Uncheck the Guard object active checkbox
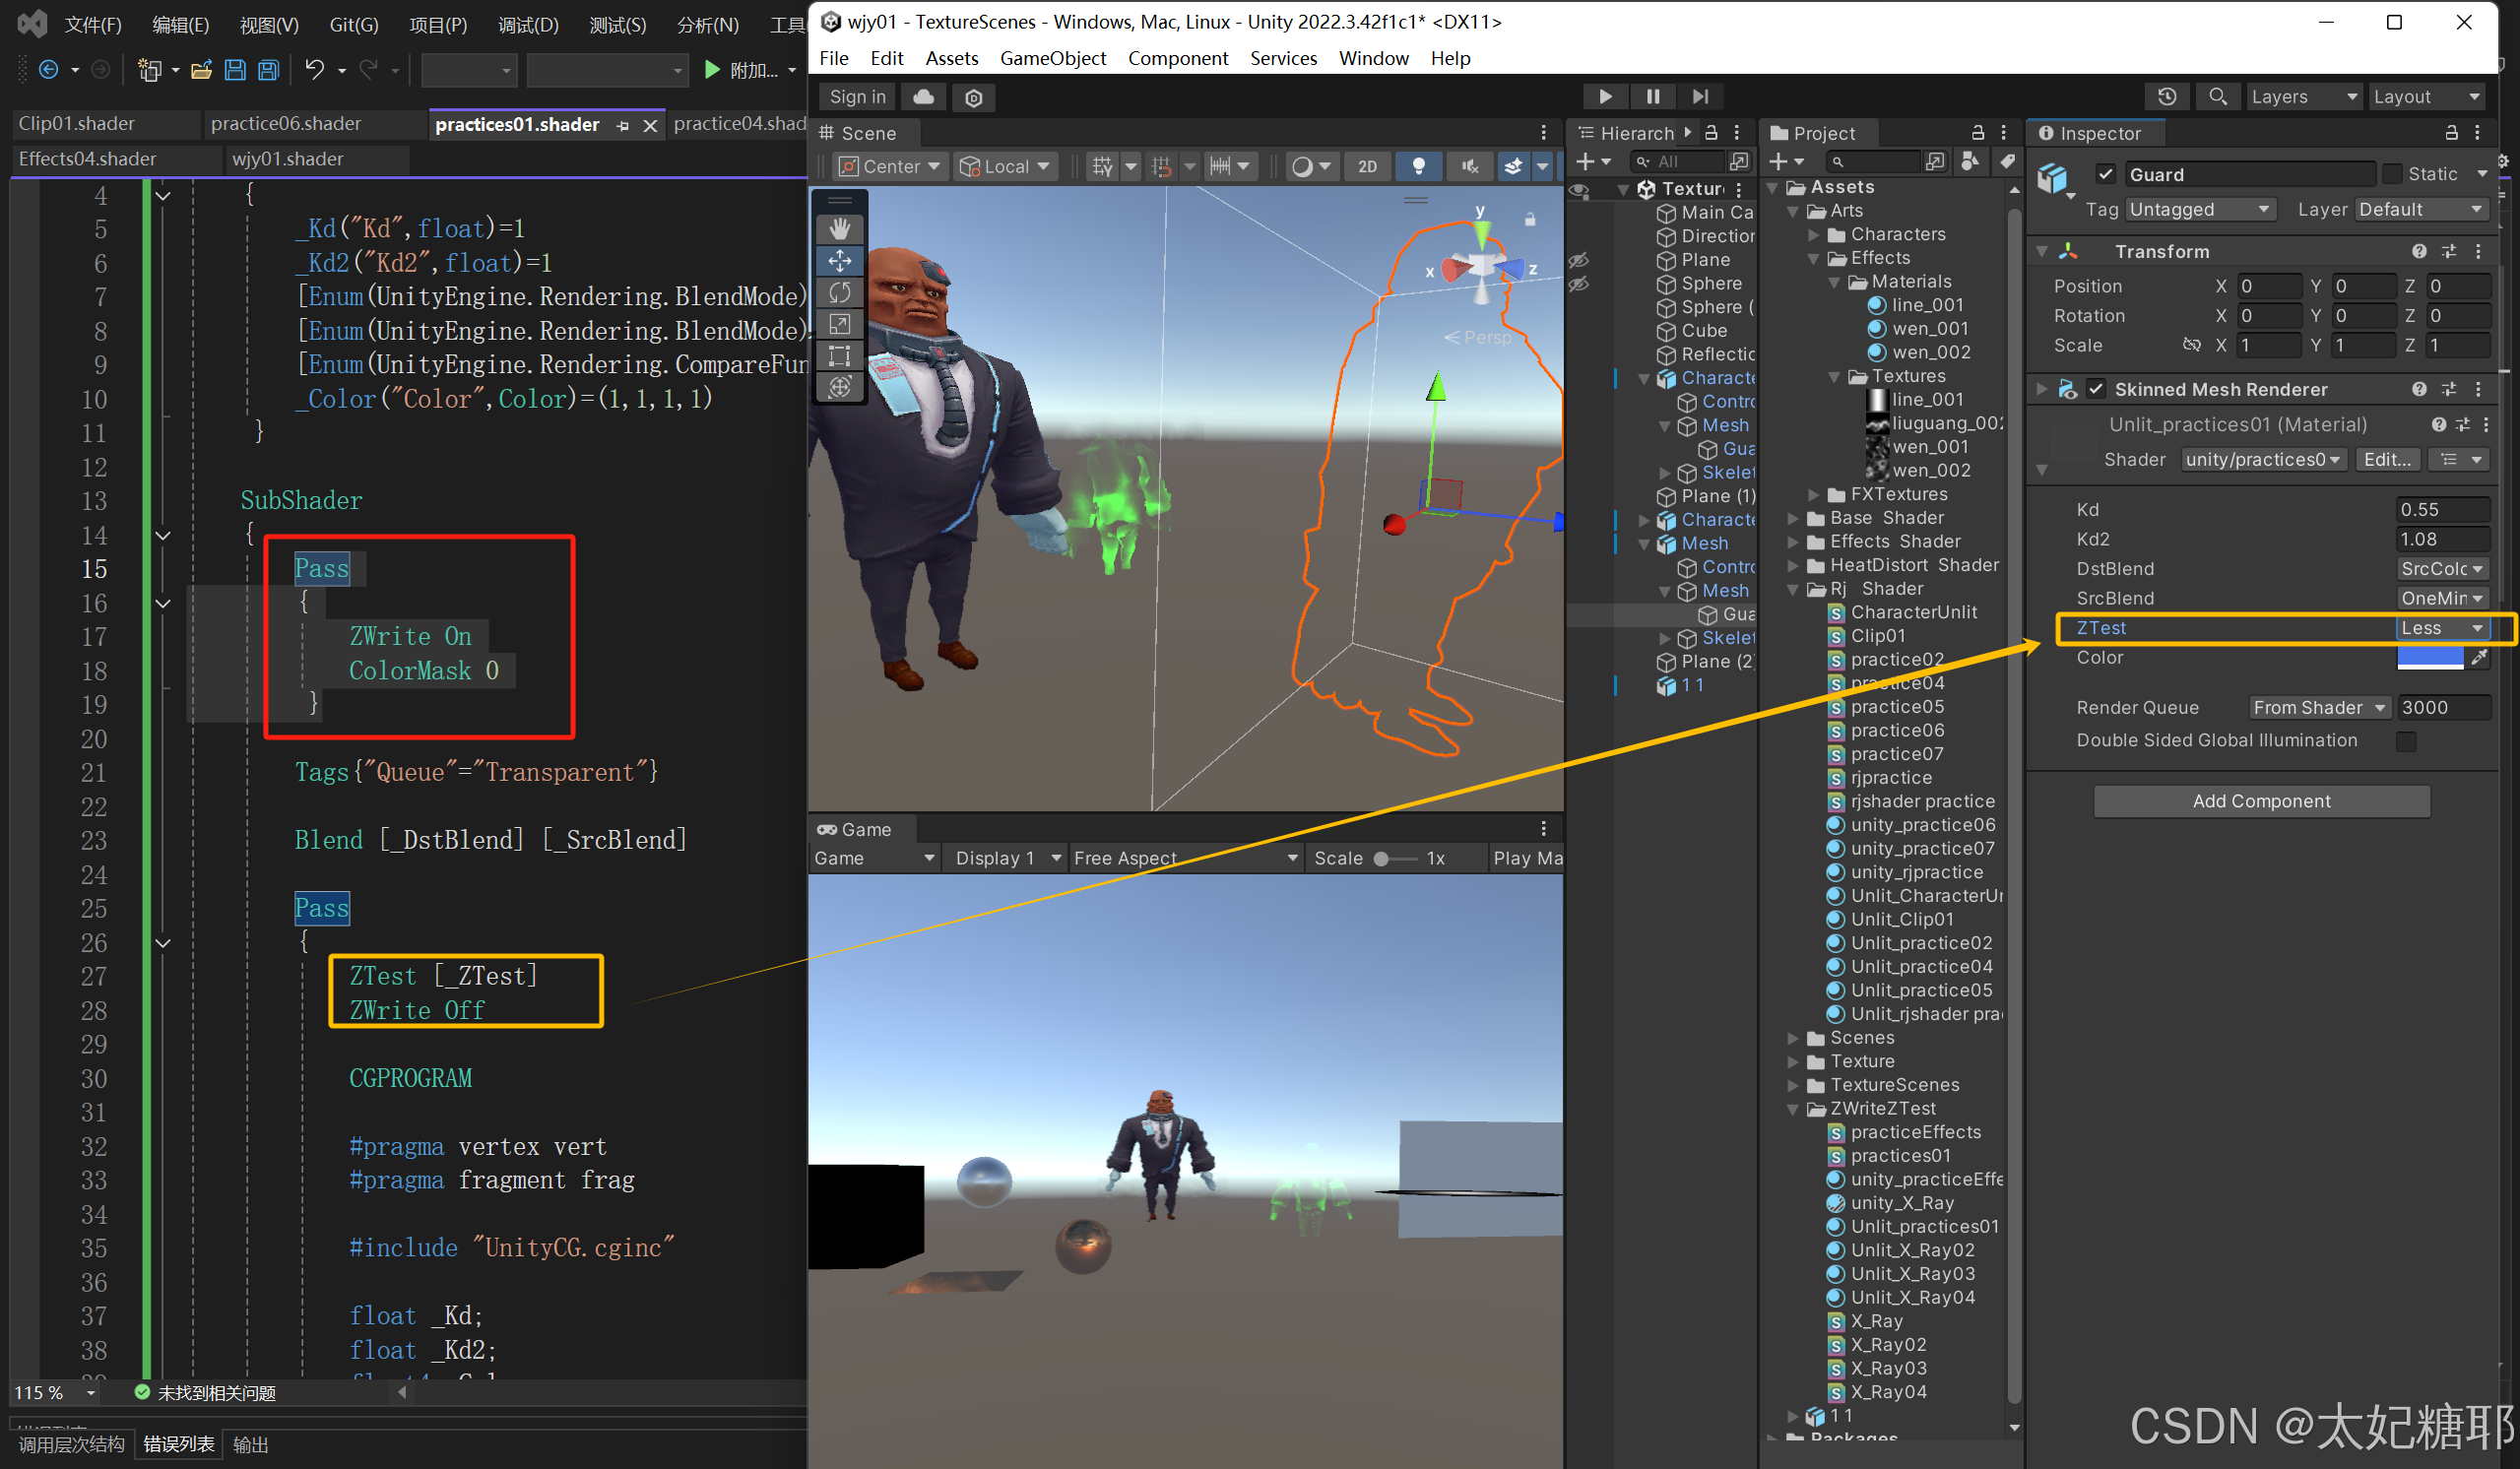Viewport: 2520px width, 1469px height. pos(2105,174)
